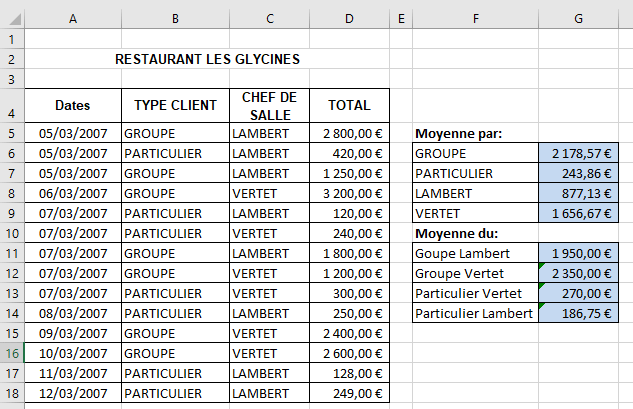Viewport: 633px width, 409px height.
Task: Click column G header
Action: (x=579, y=18)
